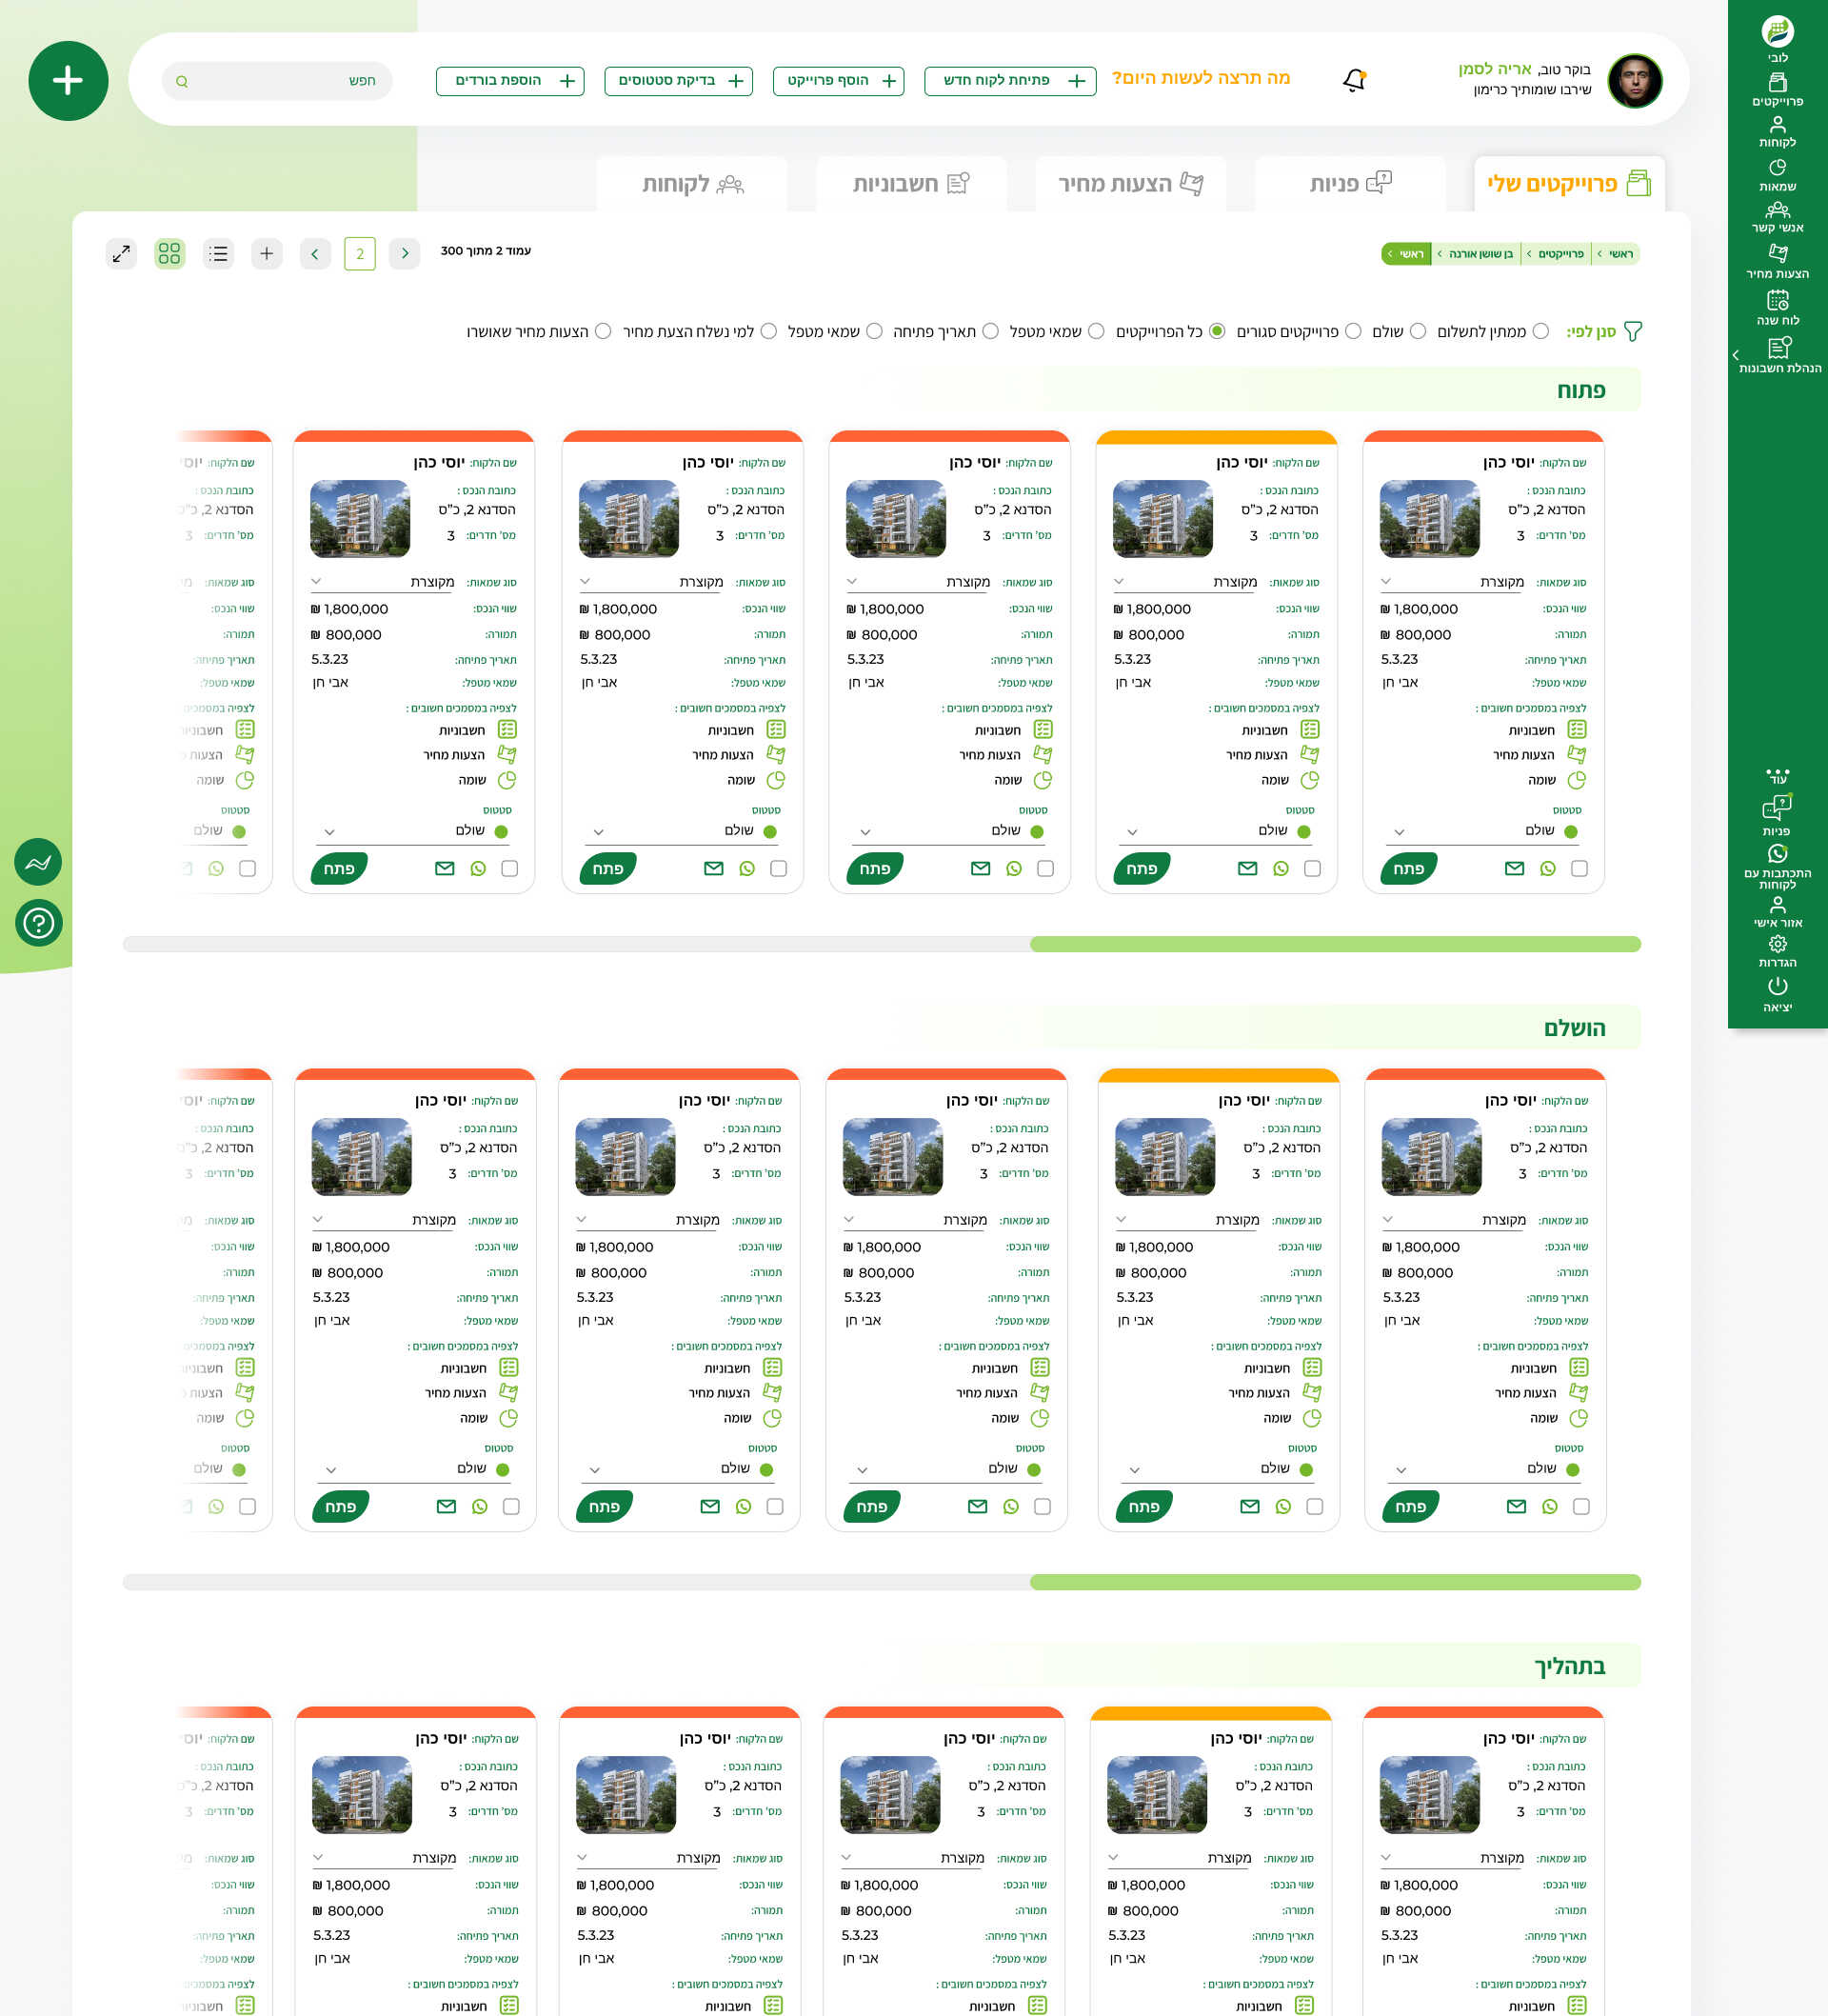Open הנהלת חשבונות in sidebar

[1780, 355]
